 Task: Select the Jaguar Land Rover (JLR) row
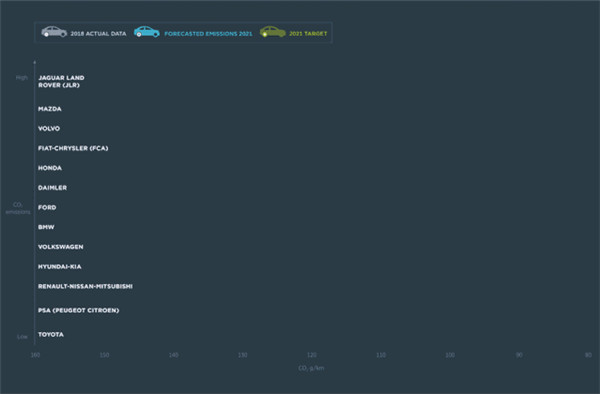click(x=61, y=81)
